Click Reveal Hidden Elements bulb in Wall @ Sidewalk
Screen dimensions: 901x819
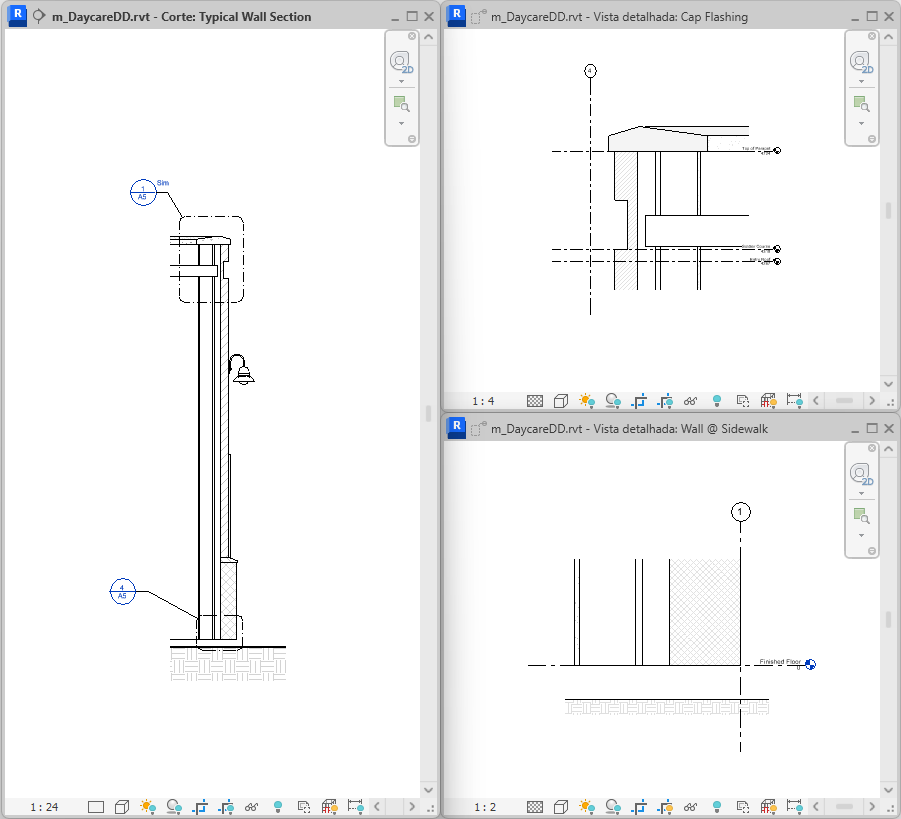pos(717,807)
